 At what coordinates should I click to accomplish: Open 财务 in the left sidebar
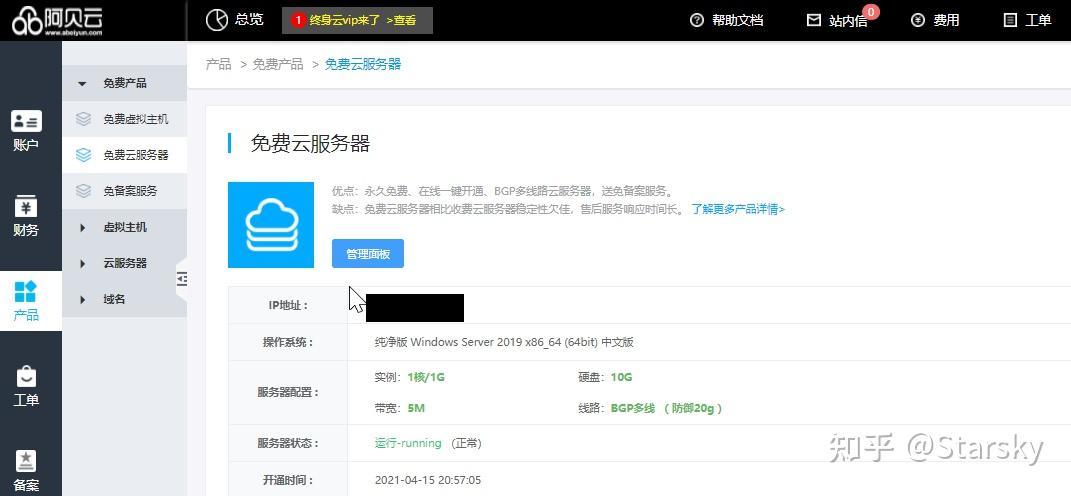point(26,215)
